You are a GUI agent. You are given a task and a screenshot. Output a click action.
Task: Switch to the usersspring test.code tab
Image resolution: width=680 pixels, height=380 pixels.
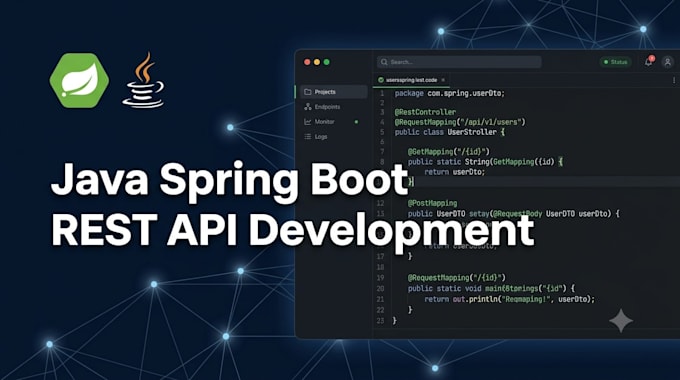tap(411, 80)
